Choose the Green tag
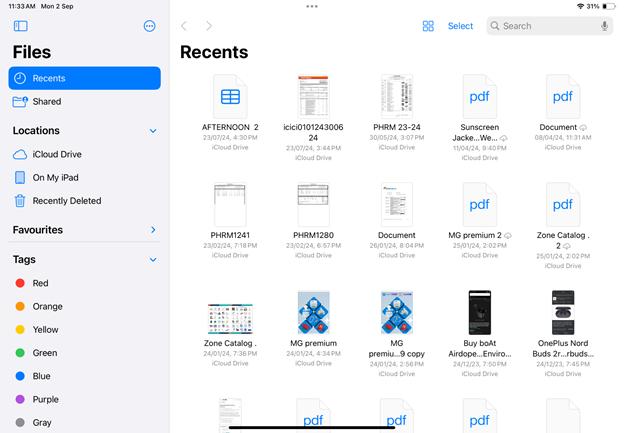Image resolution: width=624 pixels, height=433 pixels. [84, 353]
